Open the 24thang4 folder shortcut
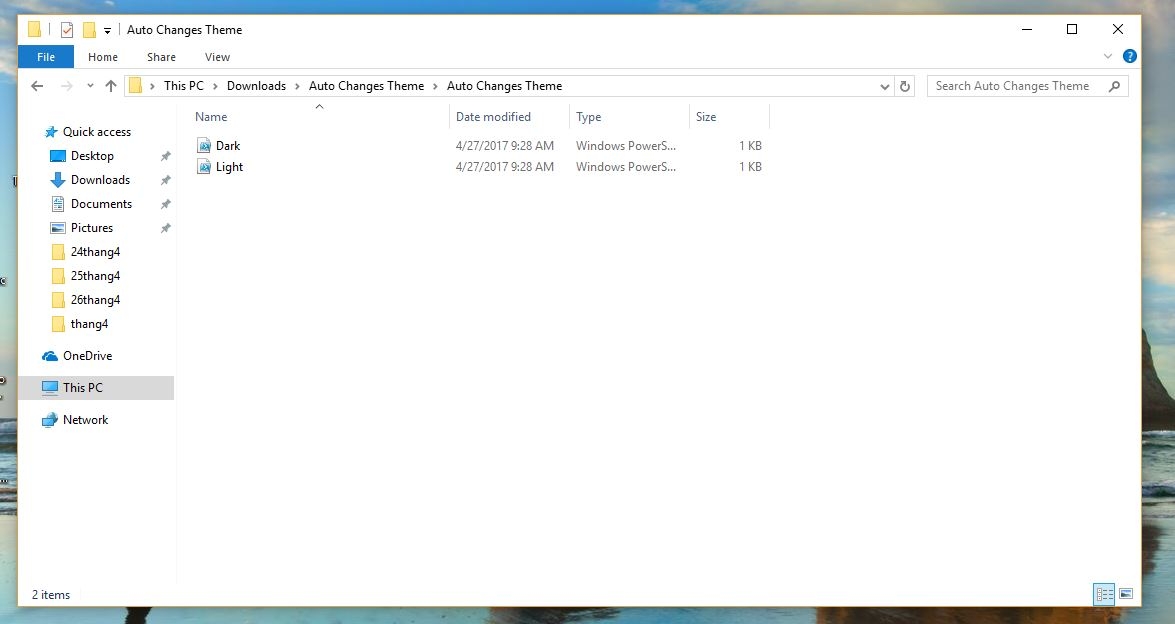 [95, 252]
